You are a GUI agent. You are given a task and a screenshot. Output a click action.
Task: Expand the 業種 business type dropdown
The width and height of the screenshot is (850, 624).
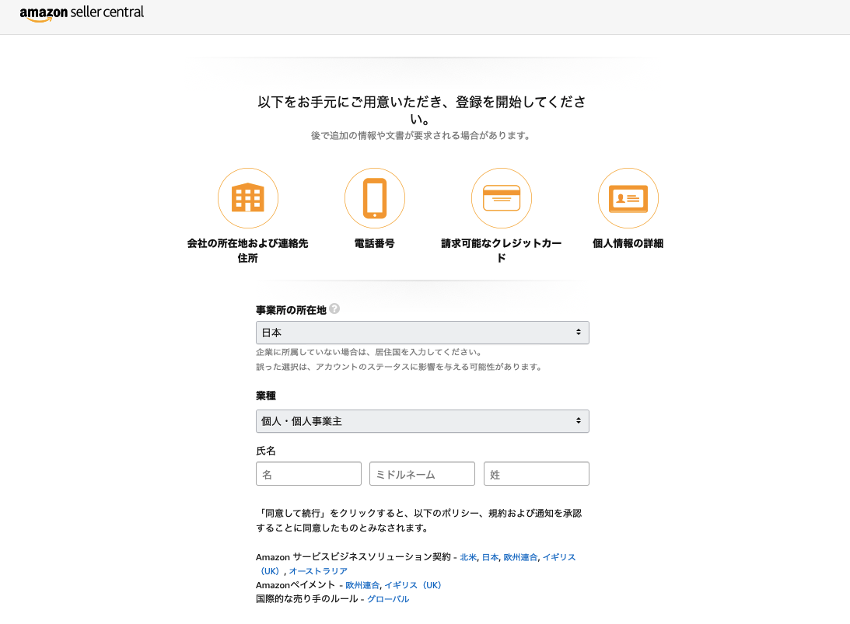coord(422,421)
